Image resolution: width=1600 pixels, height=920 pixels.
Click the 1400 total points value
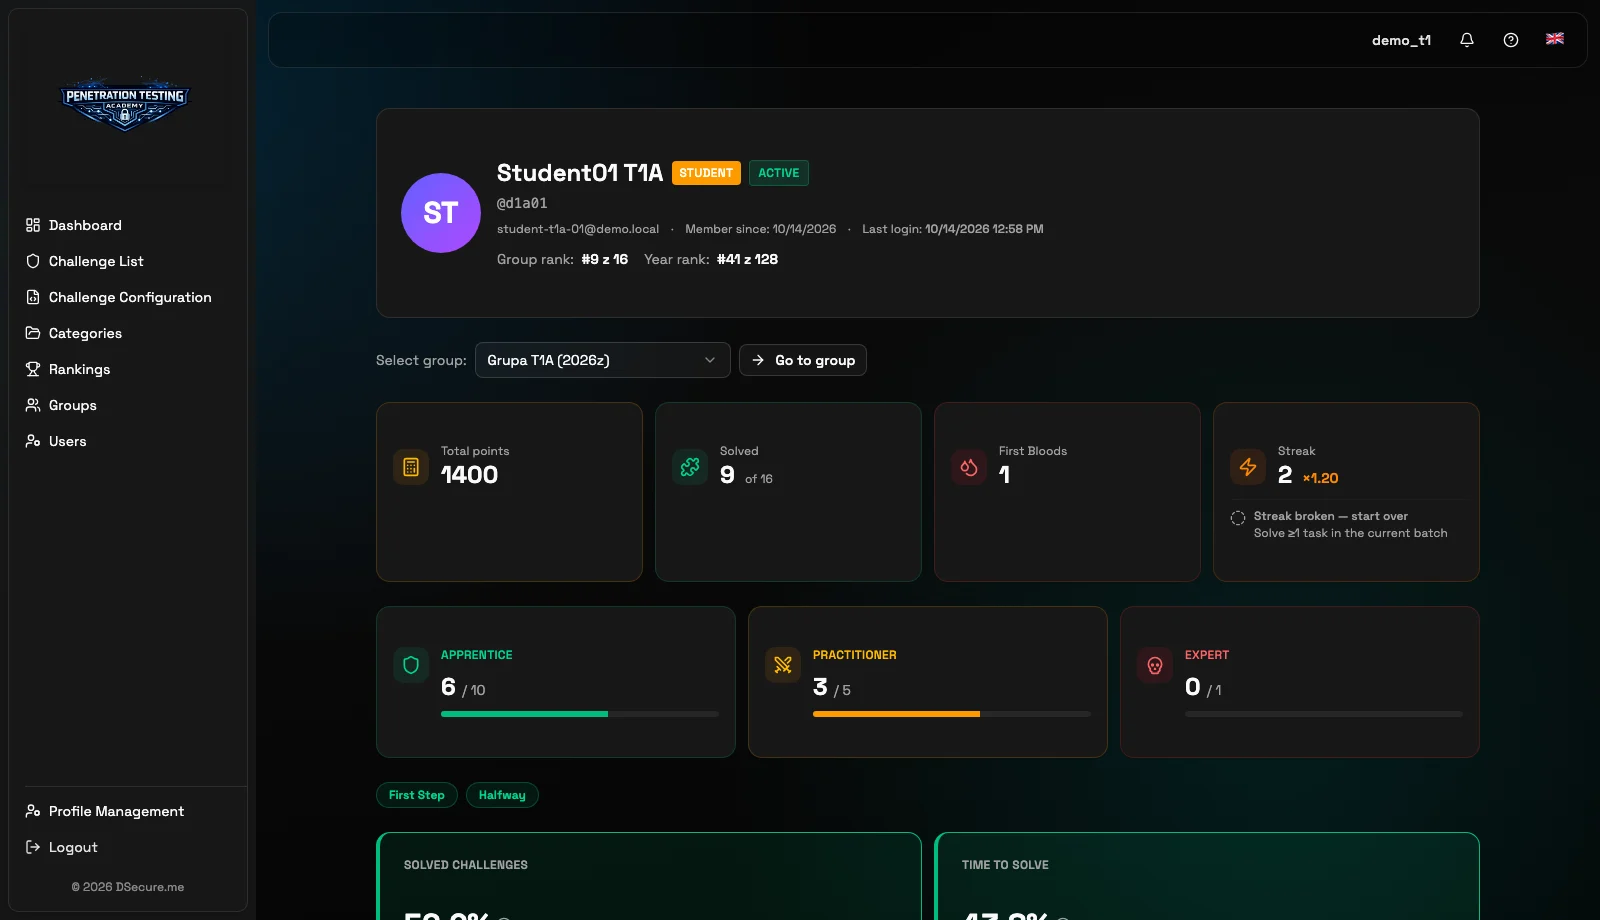[x=469, y=475]
